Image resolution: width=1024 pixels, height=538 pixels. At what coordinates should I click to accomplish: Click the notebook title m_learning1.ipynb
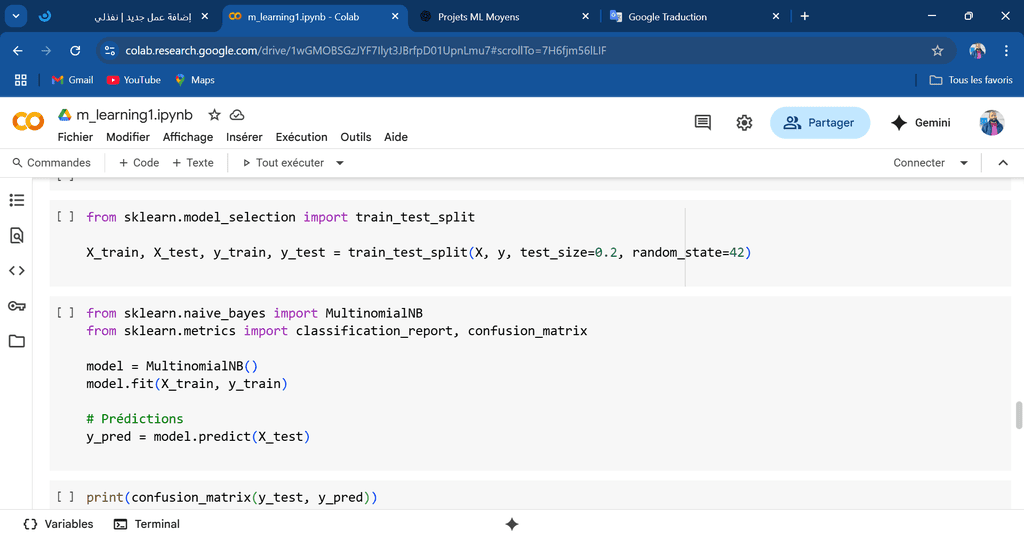tap(135, 115)
